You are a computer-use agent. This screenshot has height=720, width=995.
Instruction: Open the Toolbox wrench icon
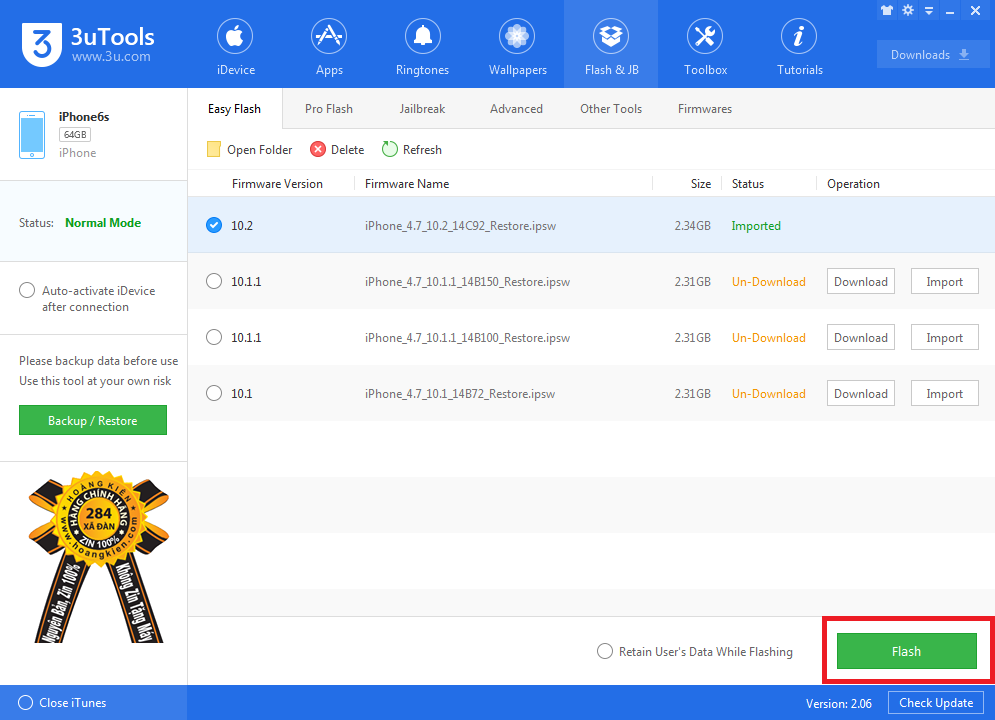pyautogui.click(x=705, y=38)
